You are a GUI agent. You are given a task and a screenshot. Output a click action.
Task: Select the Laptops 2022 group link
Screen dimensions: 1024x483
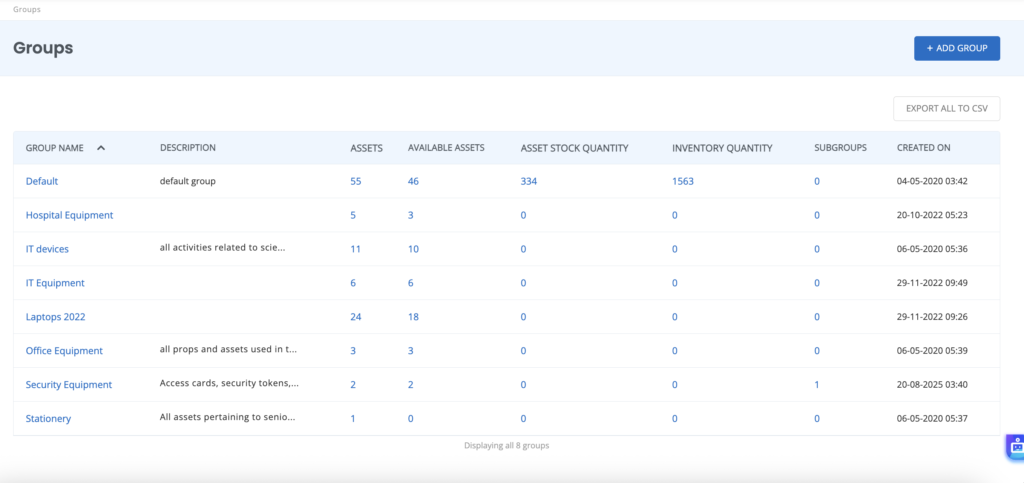(55, 317)
